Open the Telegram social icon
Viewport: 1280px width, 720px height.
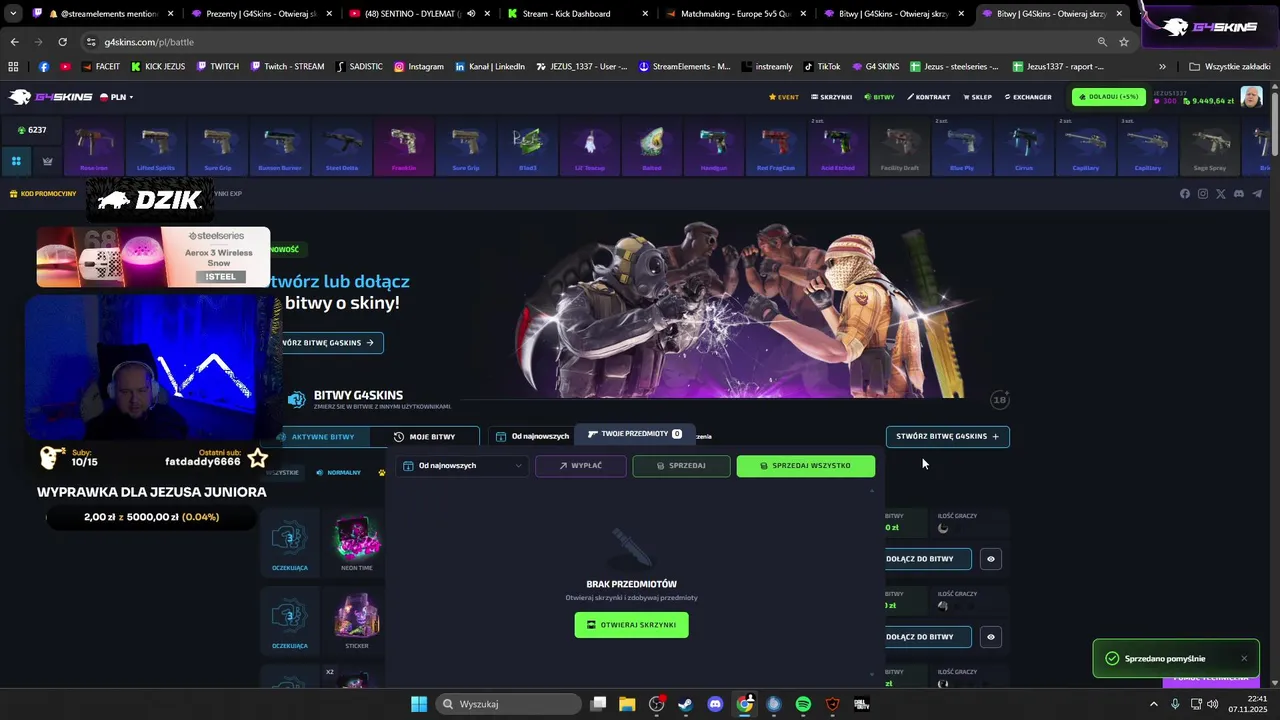[1257, 194]
